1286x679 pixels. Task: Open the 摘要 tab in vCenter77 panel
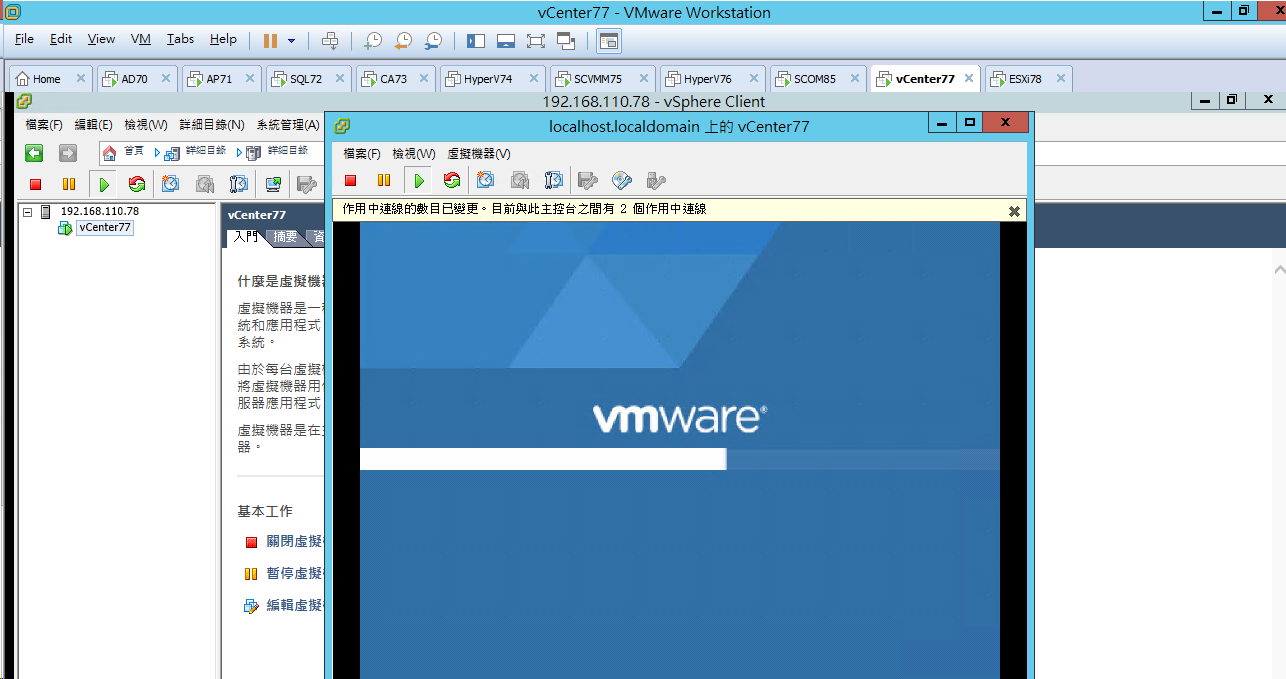tap(285, 237)
